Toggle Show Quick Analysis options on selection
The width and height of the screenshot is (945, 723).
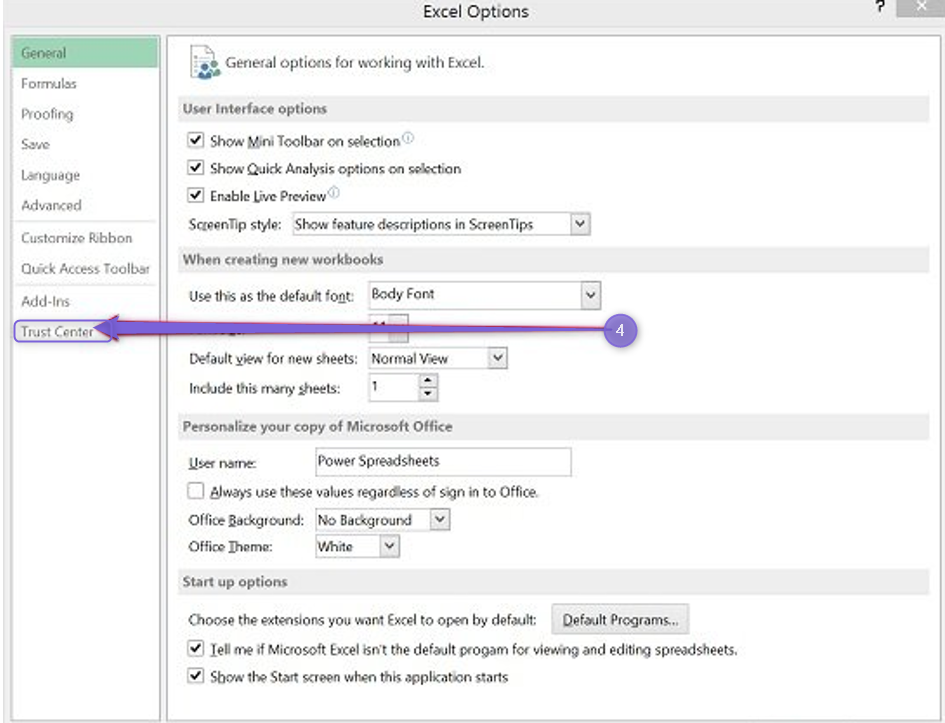195,167
